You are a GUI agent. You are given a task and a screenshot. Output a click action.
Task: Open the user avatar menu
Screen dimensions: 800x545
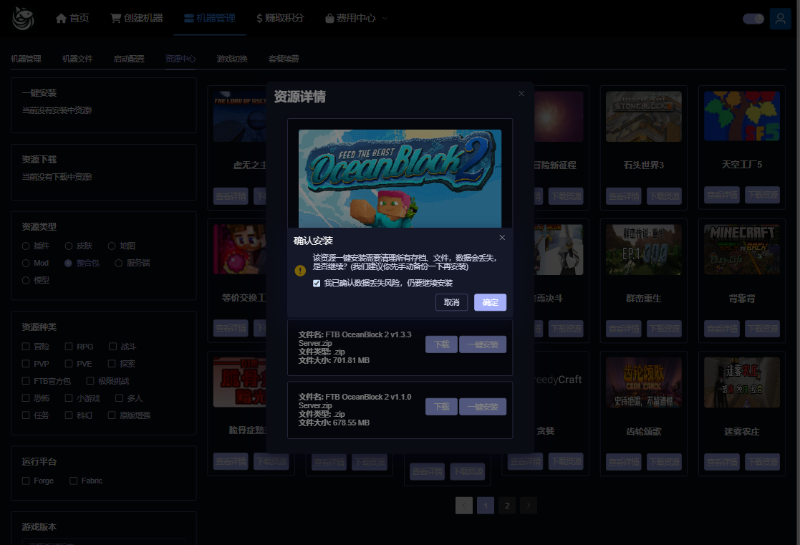(780, 19)
